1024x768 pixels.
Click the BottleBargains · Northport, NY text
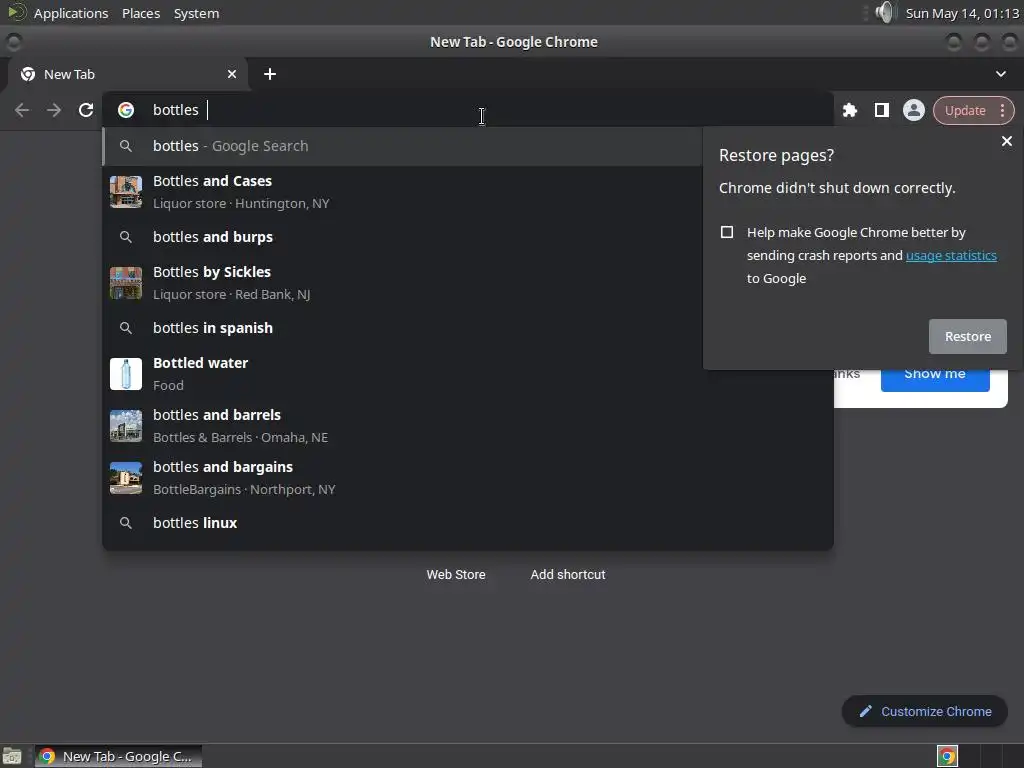click(244, 490)
